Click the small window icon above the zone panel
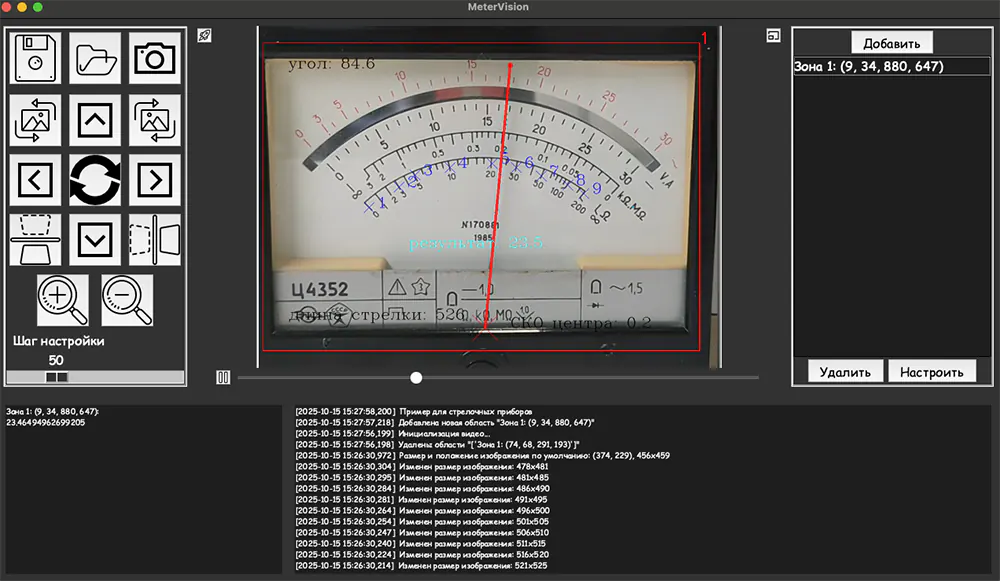The height and width of the screenshot is (581, 1000). (773, 36)
